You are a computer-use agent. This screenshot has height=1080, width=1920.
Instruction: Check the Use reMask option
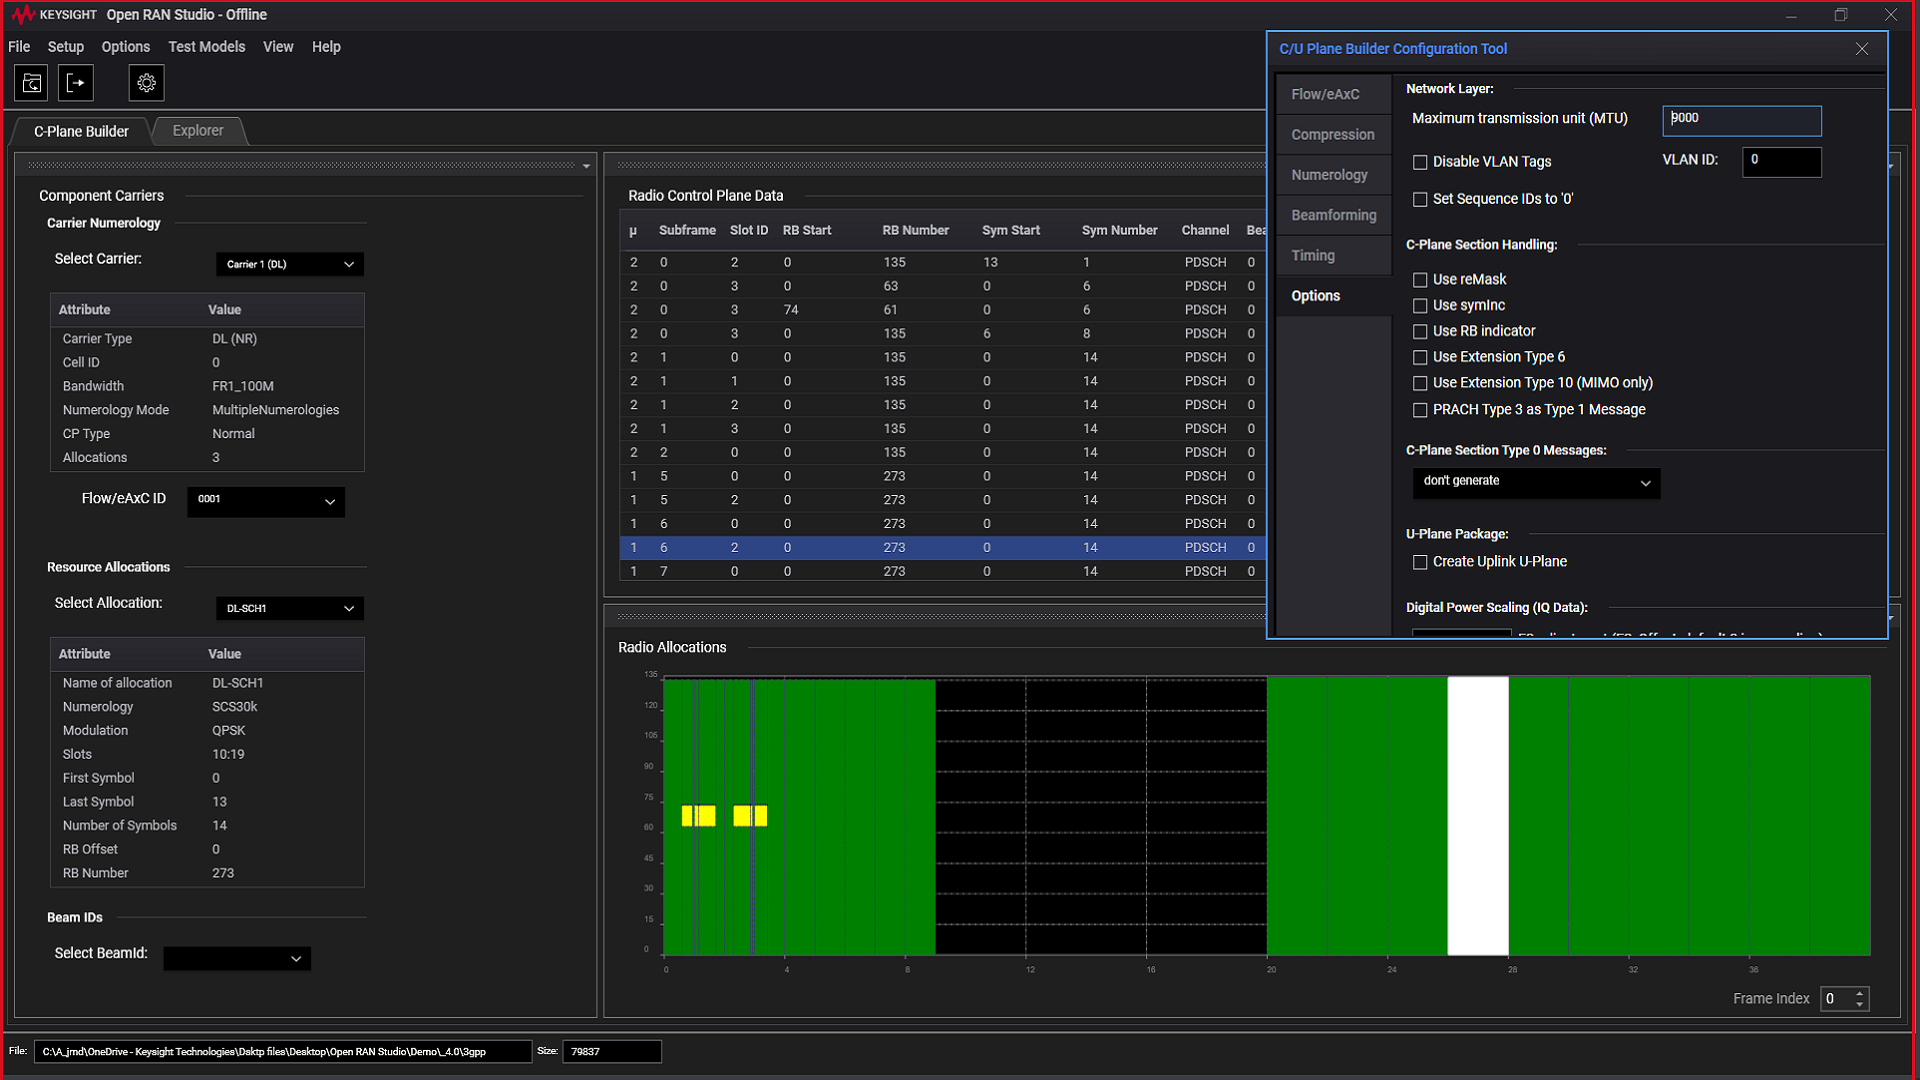(x=1420, y=280)
